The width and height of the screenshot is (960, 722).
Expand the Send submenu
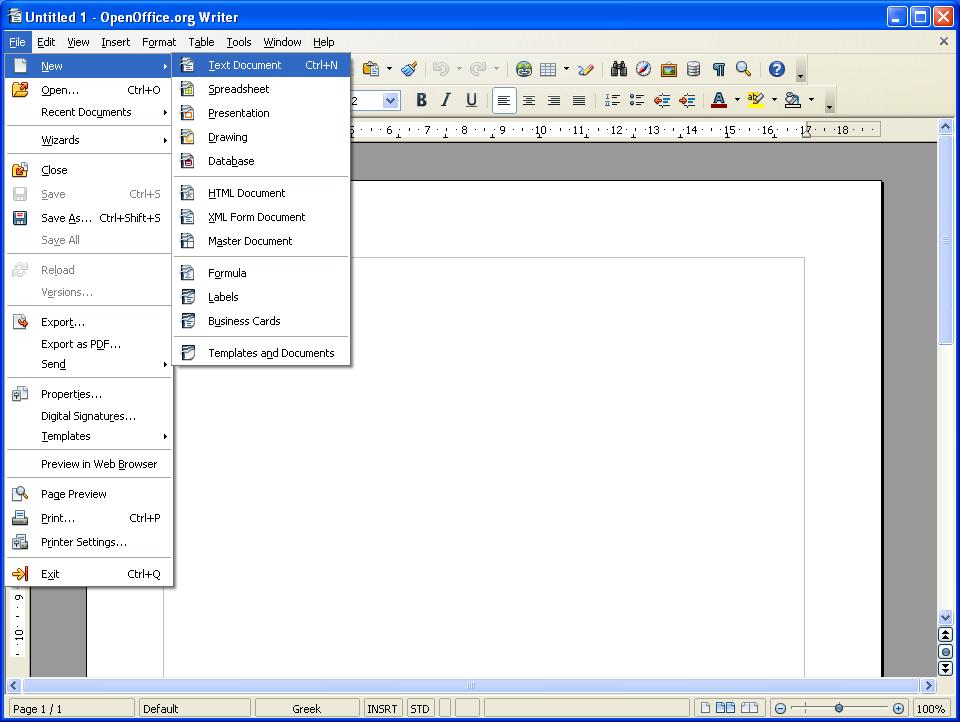(89, 364)
